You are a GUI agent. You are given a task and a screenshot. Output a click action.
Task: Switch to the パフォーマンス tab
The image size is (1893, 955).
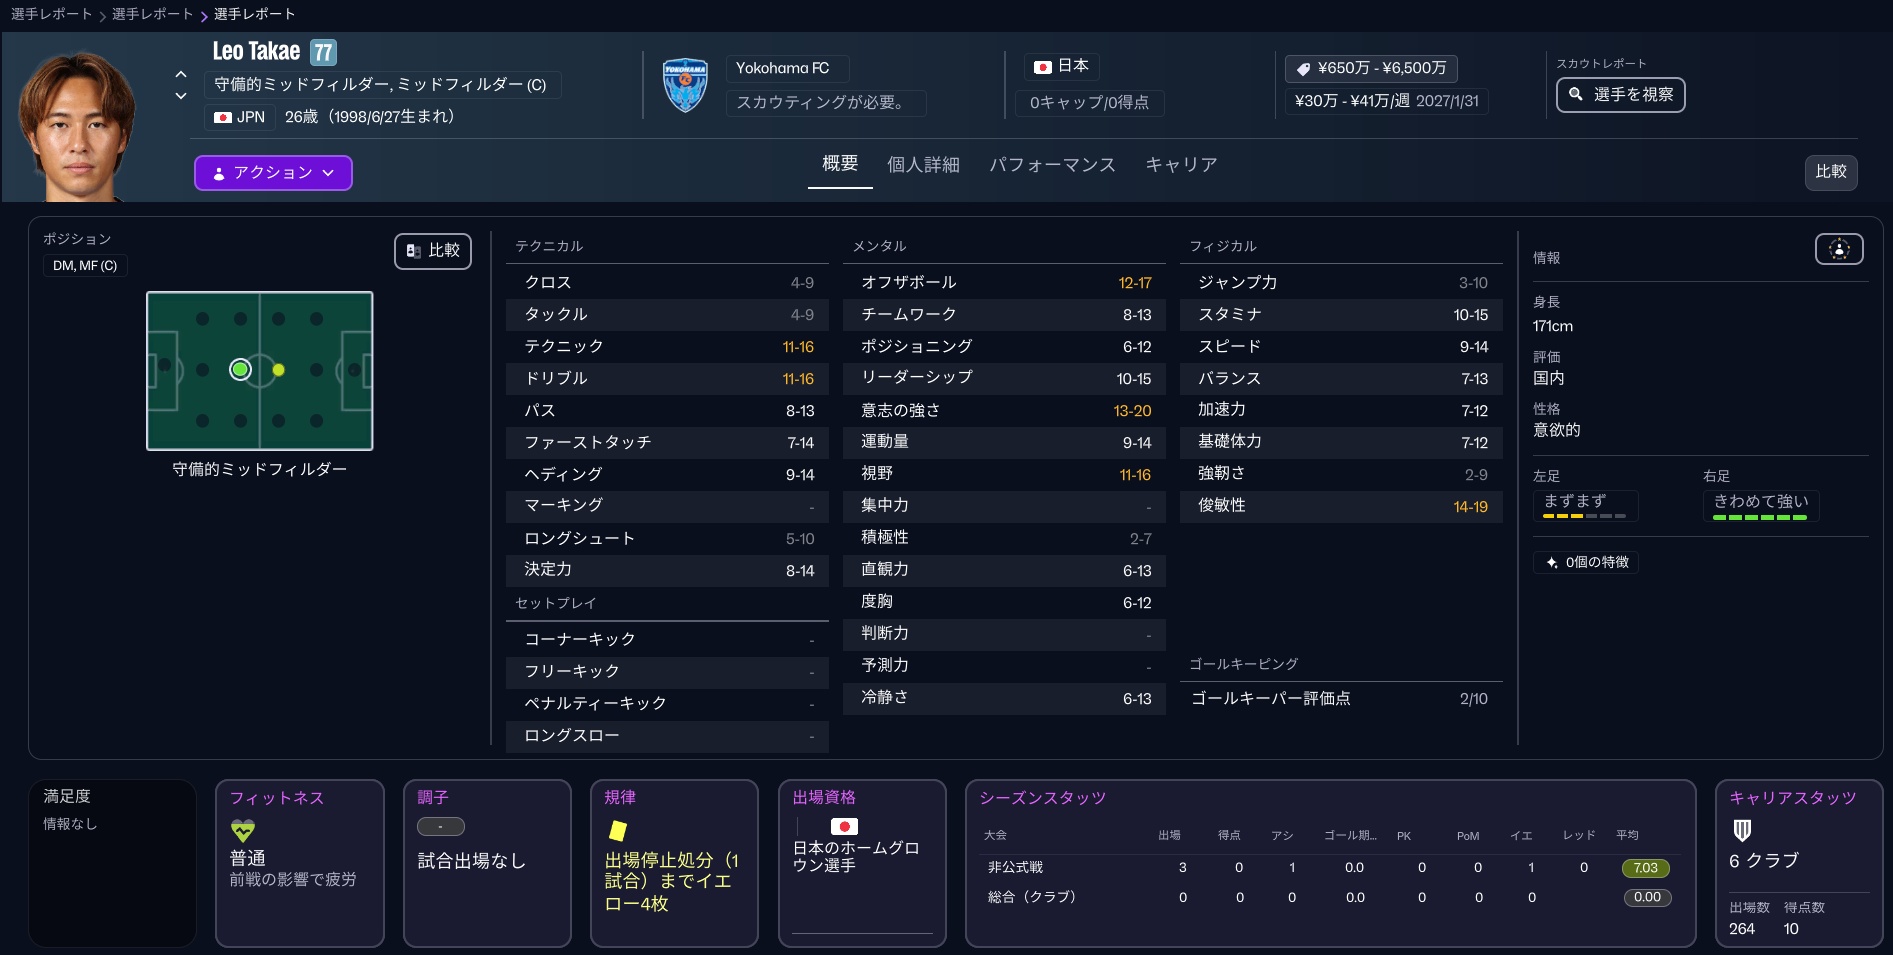1052,165
